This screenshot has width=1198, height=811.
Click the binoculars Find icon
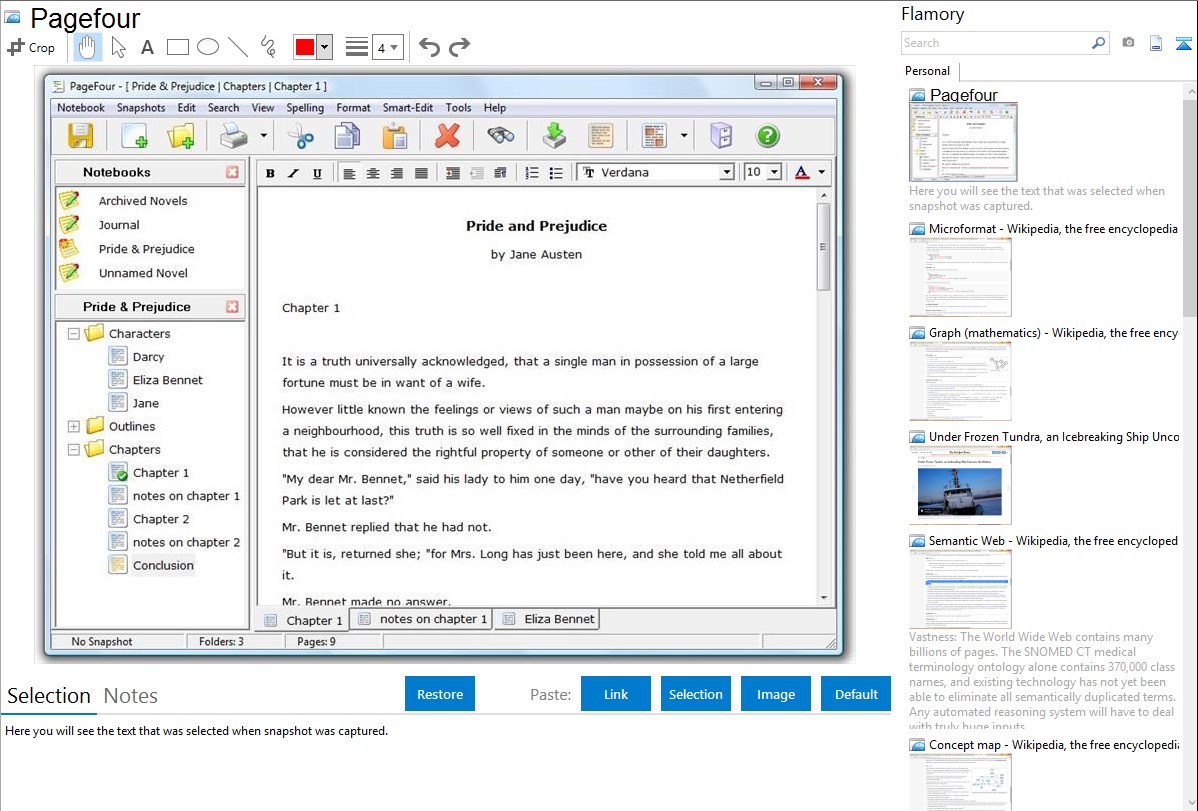coord(501,136)
